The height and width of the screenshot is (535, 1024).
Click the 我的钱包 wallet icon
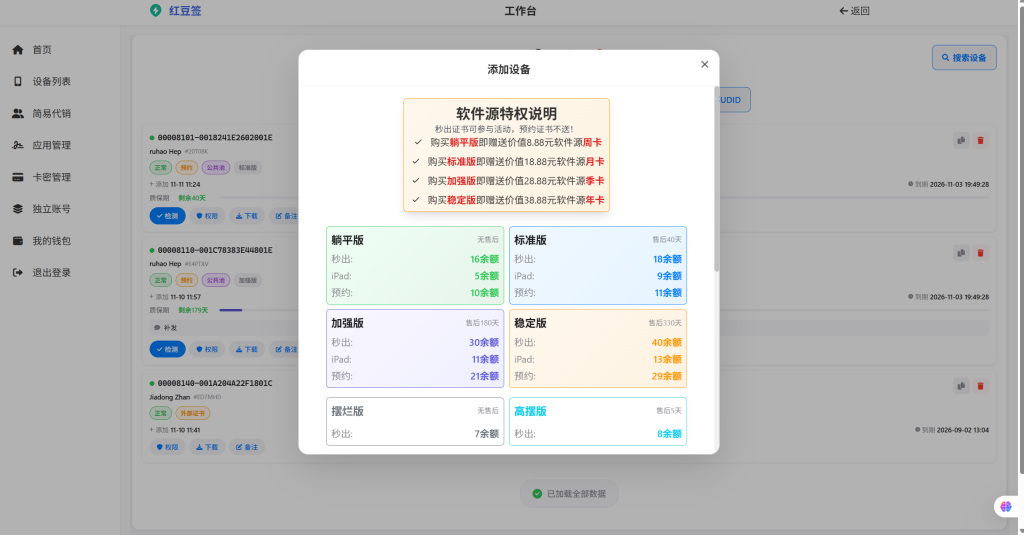tap(18, 241)
